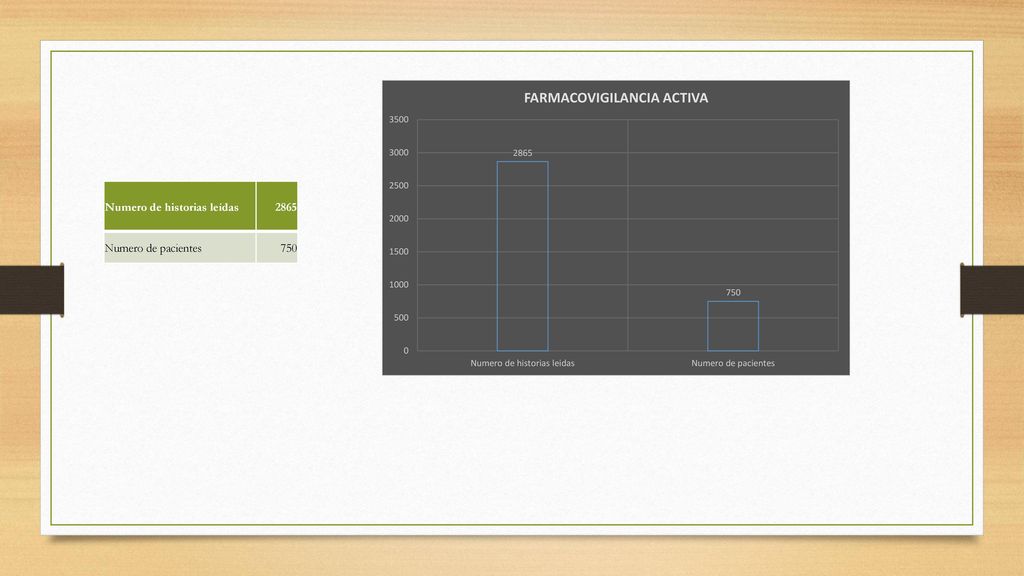Click the 2000 y-axis value
The width and height of the screenshot is (1024, 576).
(x=399, y=219)
